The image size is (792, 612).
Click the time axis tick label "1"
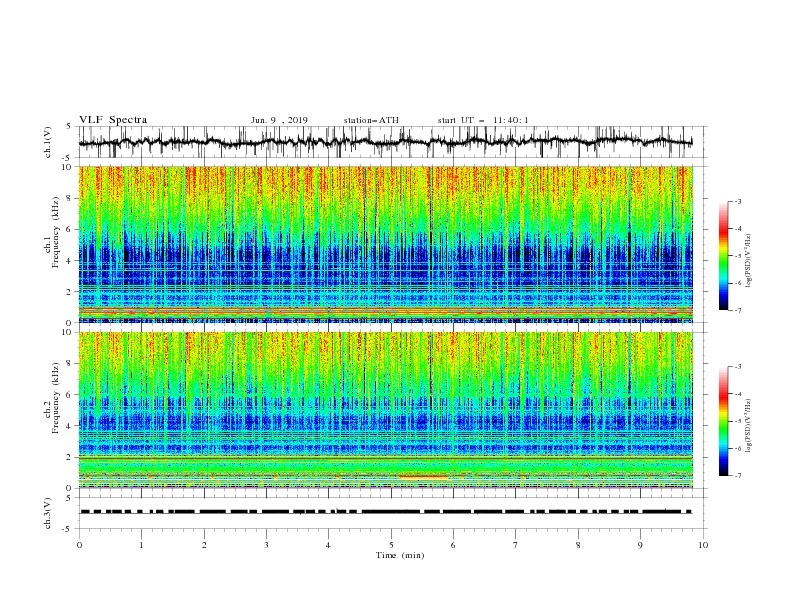tap(141, 545)
